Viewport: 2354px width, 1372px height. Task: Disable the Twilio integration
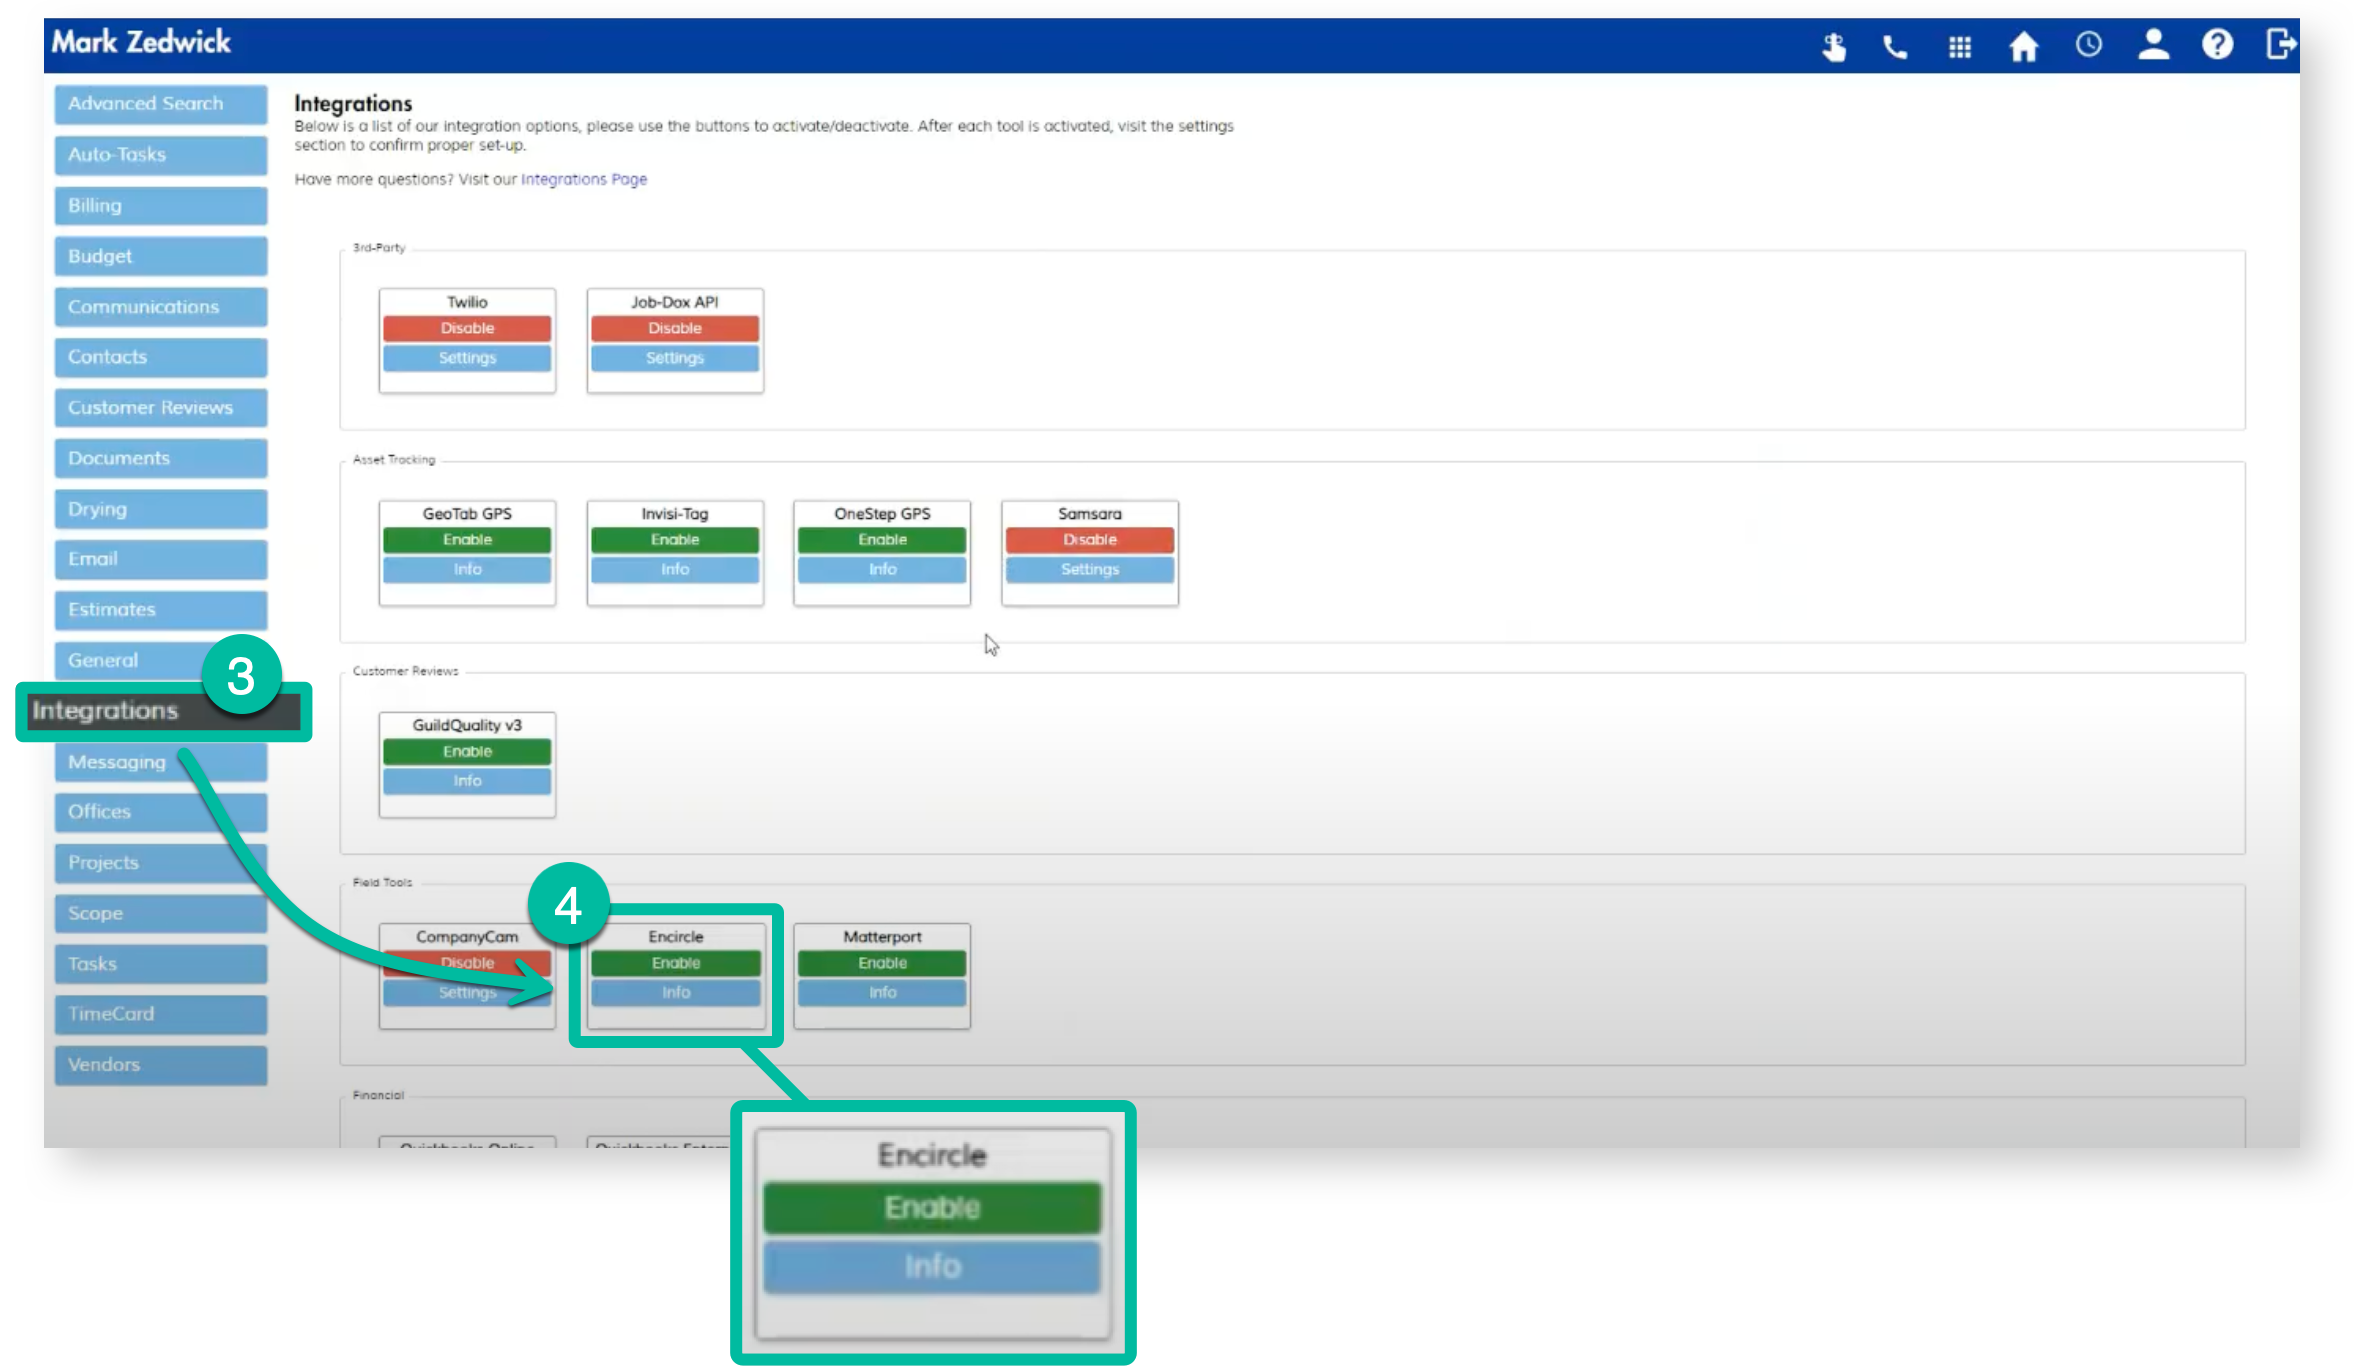tap(466, 327)
